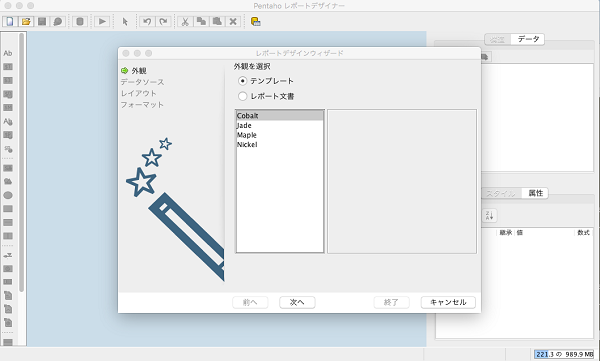
Task: Choose the Cobalt template in the list
Action: point(280,116)
